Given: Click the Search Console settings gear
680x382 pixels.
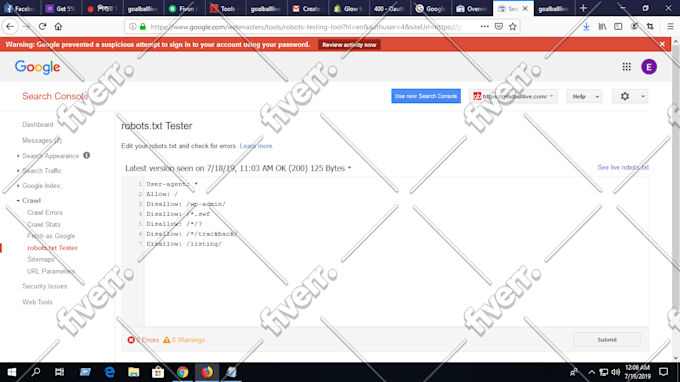Looking at the screenshot, I should point(624,96).
